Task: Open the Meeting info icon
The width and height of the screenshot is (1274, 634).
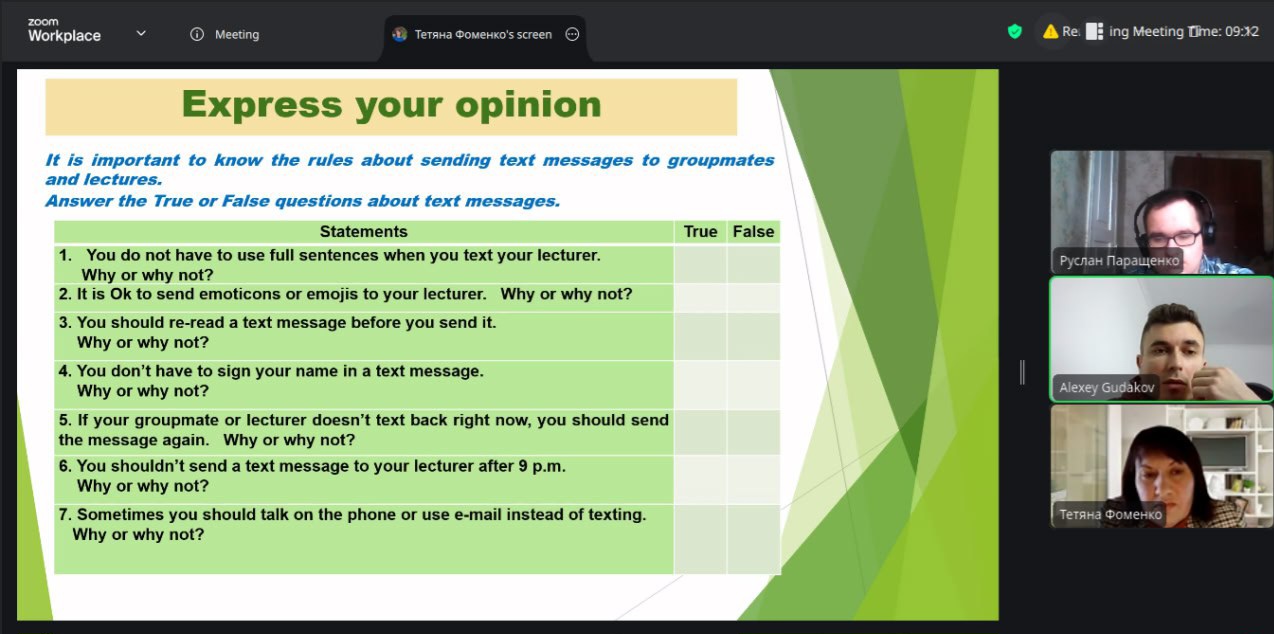Action: click(197, 34)
